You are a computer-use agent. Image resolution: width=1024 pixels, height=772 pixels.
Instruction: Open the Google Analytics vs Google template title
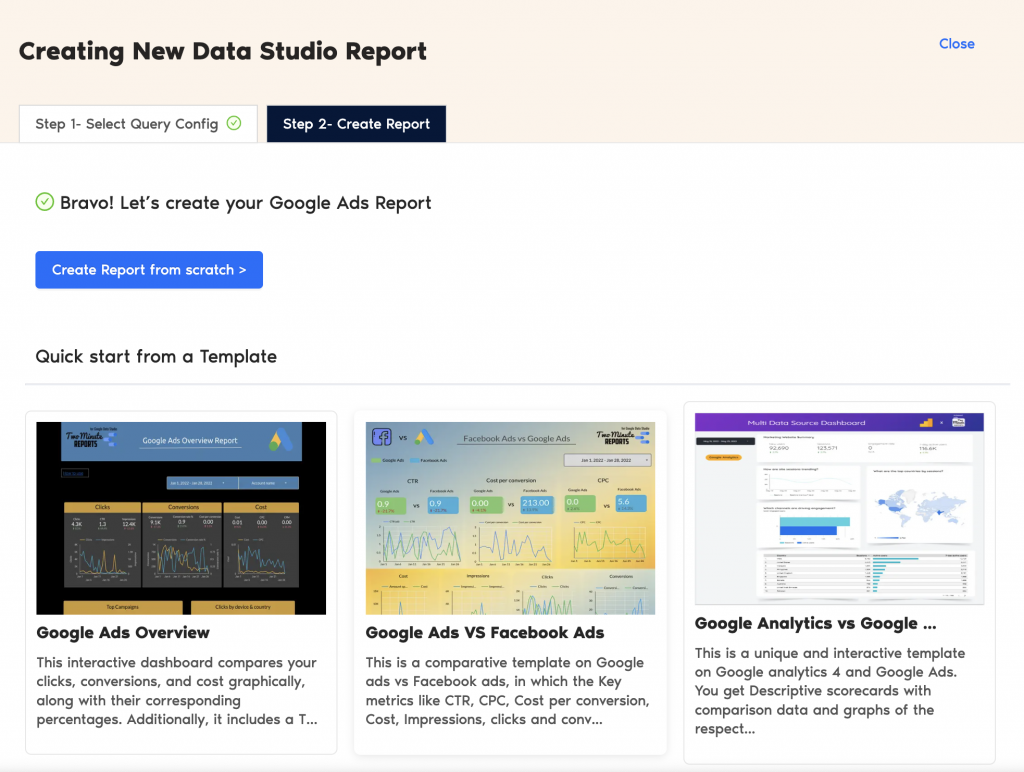(815, 623)
